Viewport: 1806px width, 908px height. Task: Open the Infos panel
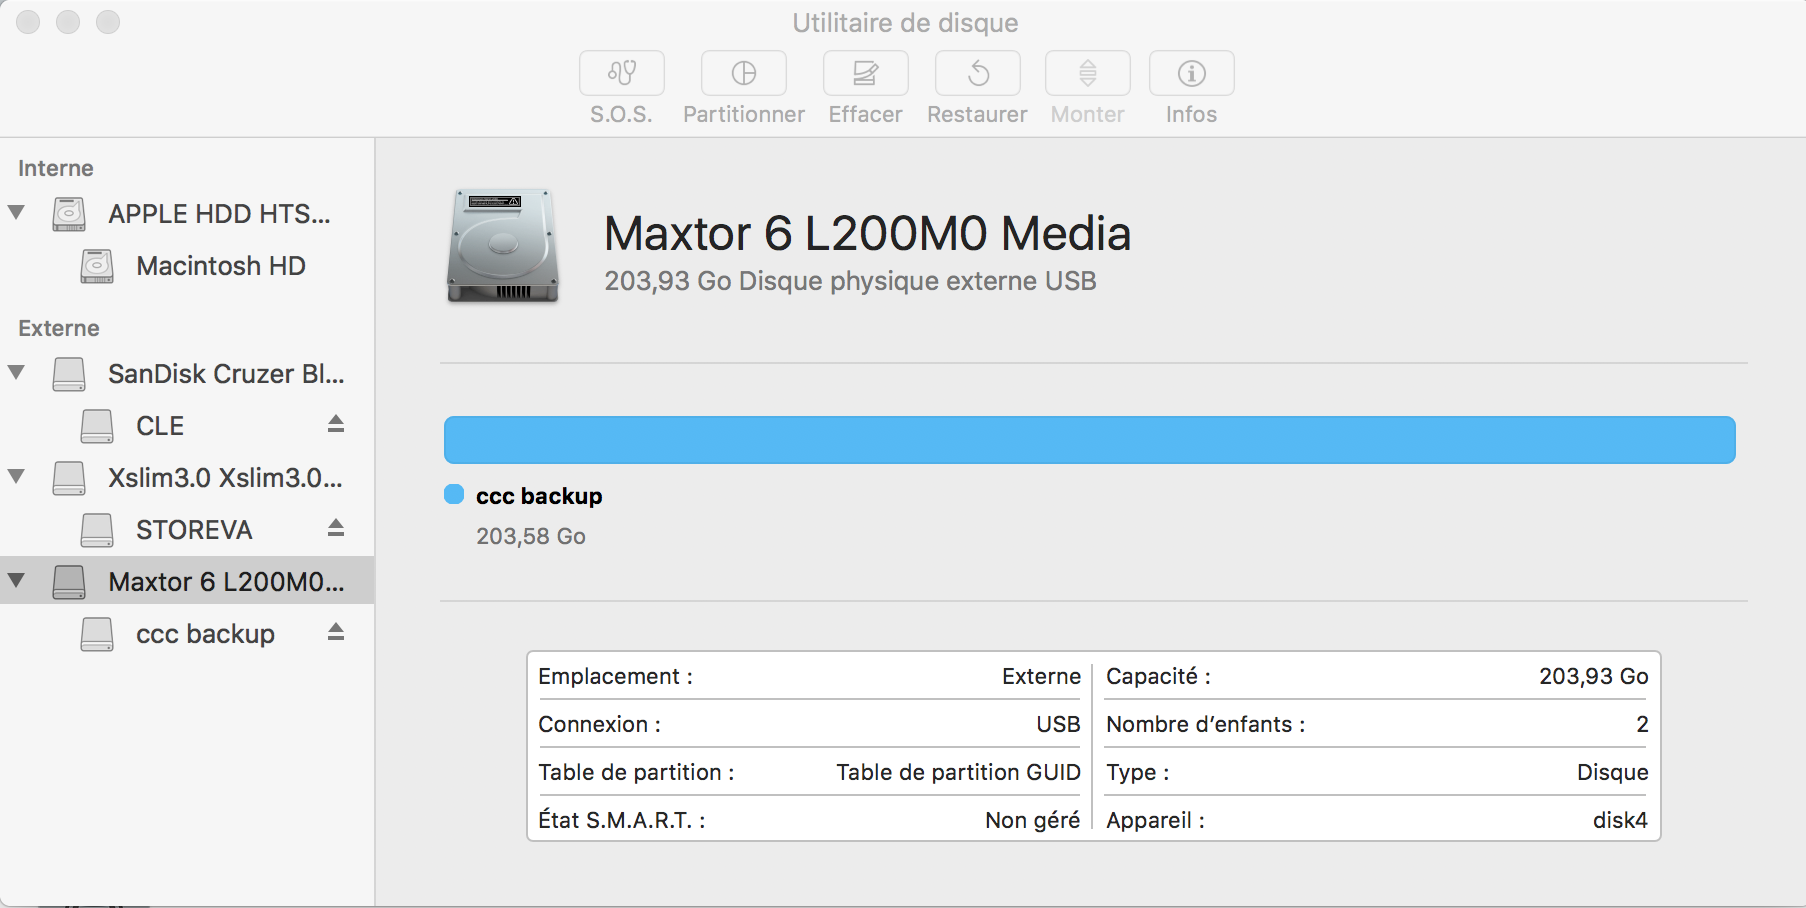point(1191,74)
